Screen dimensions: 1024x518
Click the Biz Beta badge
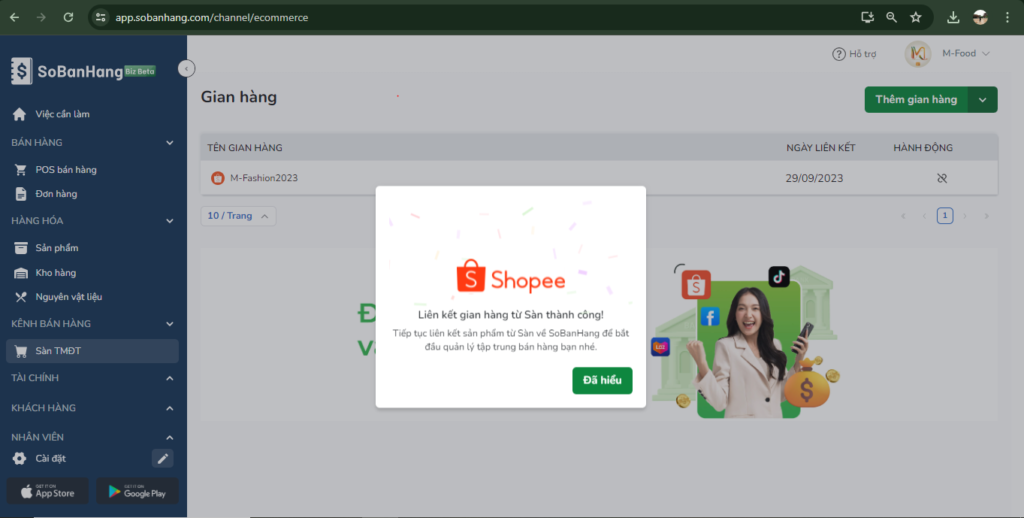(140, 71)
